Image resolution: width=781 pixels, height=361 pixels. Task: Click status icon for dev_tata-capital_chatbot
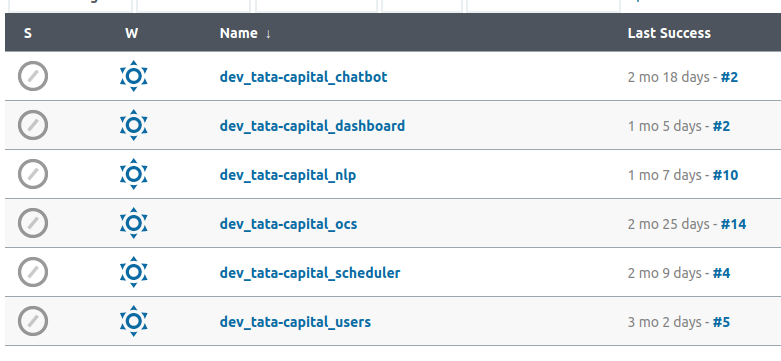point(33,77)
